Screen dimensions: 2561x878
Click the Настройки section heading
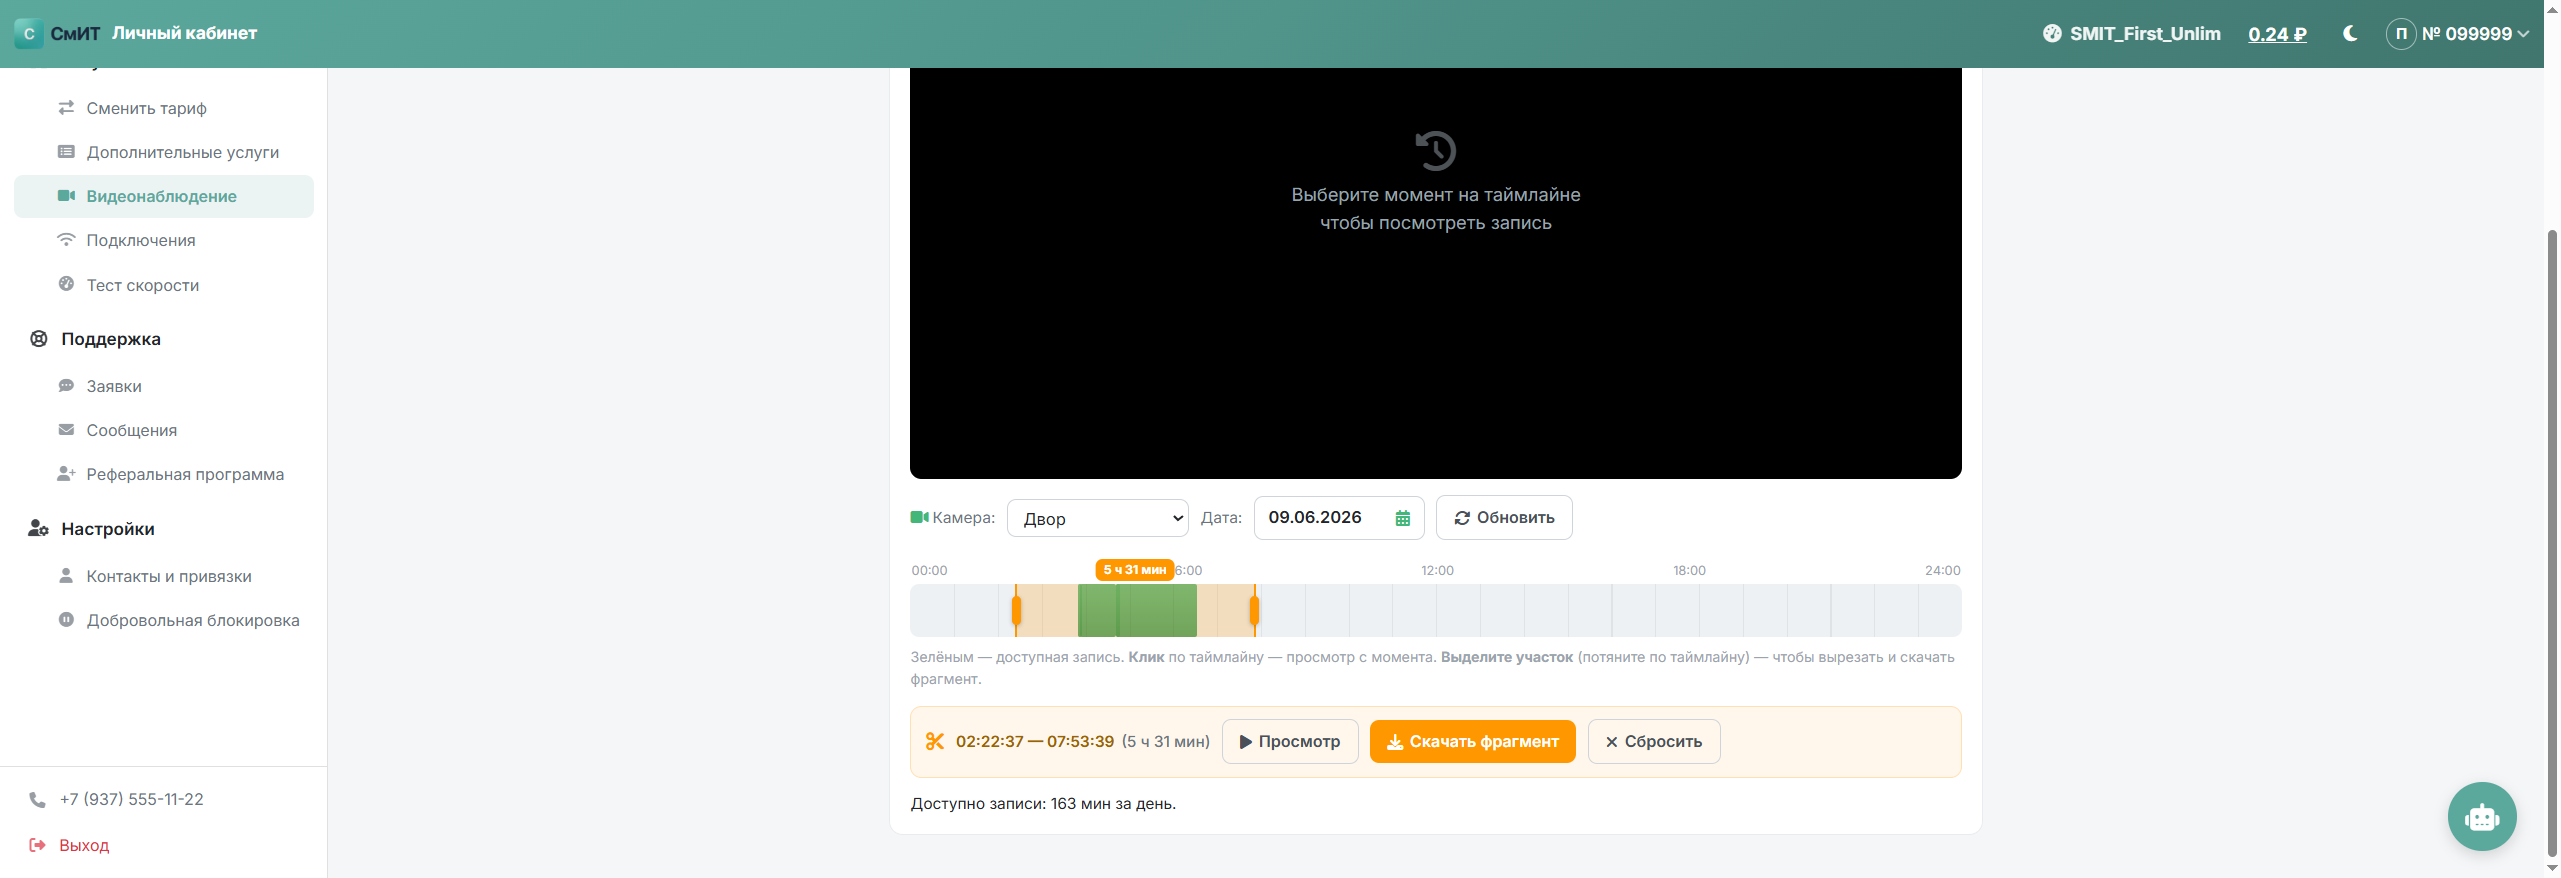pyautogui.click(x=108, y=529)
